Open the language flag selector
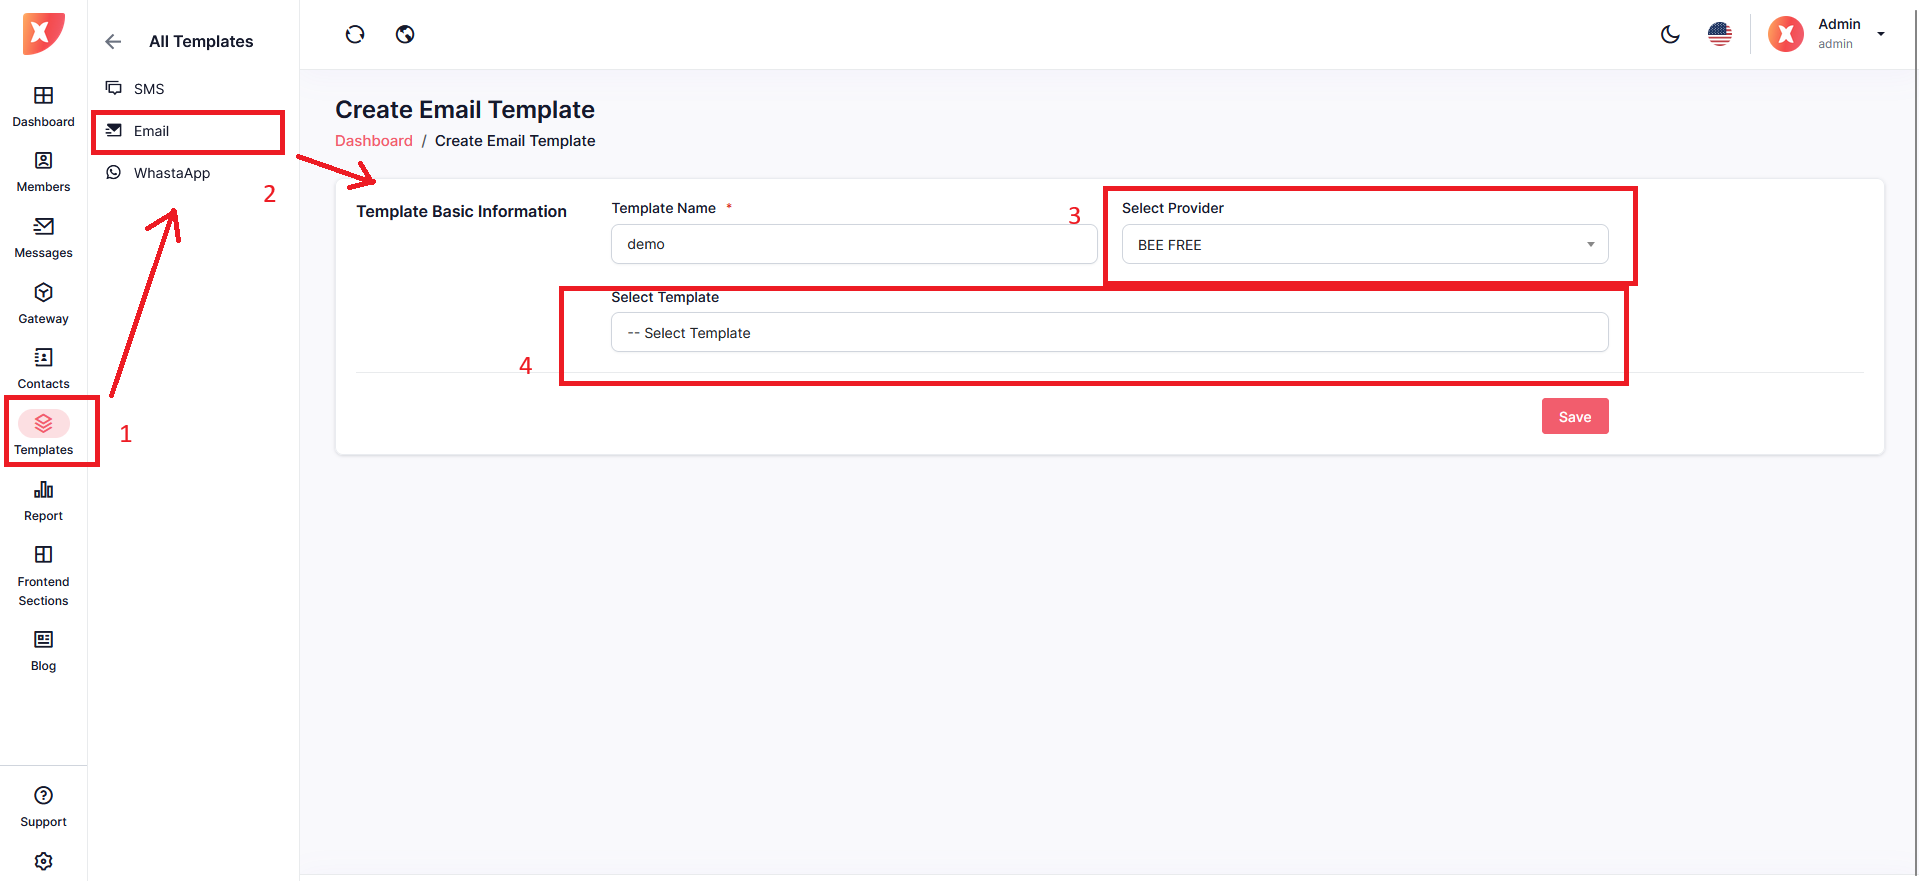Viewport: 1919px width, 881px height. 1720,35
